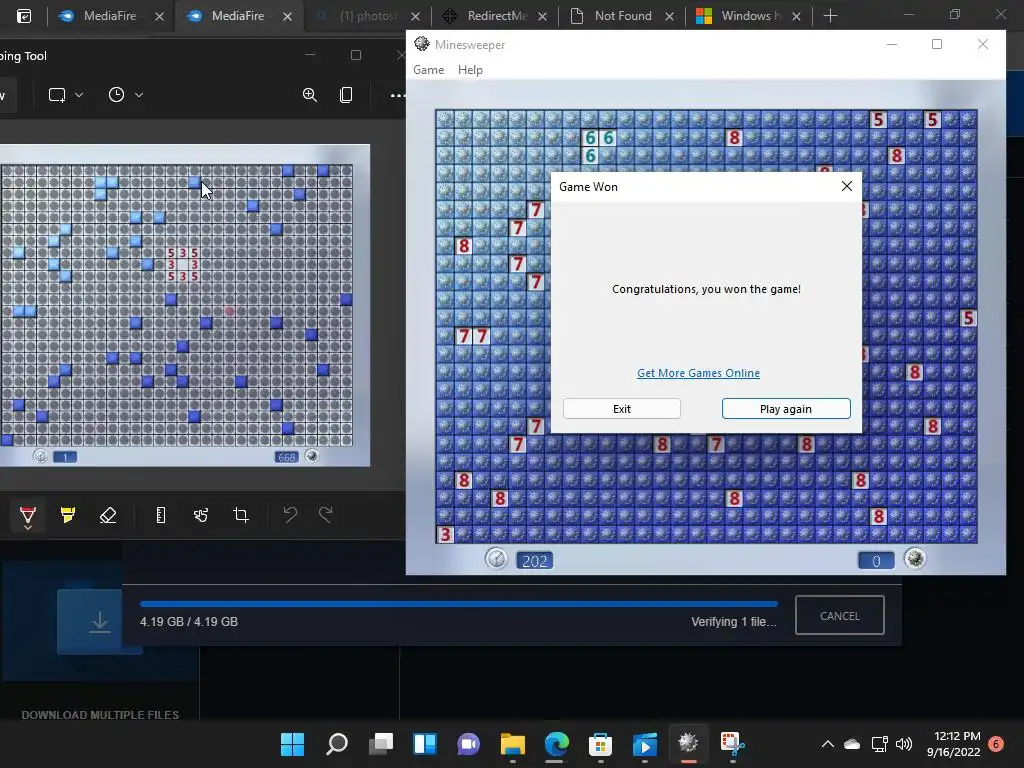Image resolution: width=1024 pixels, height=768 pixels.
Task: Close the Not Found browser tab
Action: pos(669,16)
